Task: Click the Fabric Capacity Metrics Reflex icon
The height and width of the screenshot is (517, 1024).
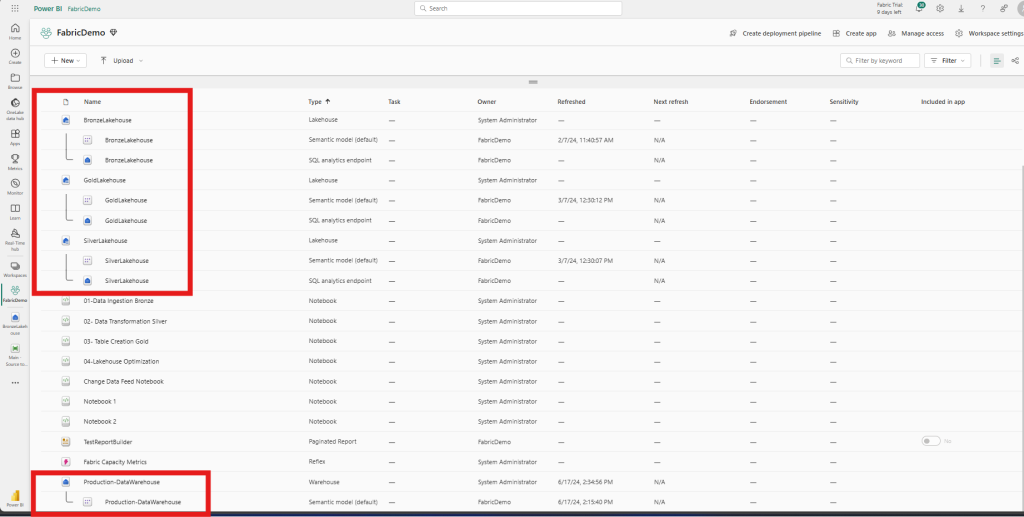Action: [66, 462]
